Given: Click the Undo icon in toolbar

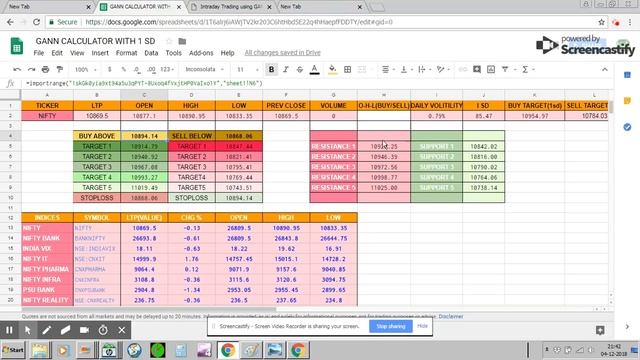Looking at the screenshot, I should (x=17, y=70).
